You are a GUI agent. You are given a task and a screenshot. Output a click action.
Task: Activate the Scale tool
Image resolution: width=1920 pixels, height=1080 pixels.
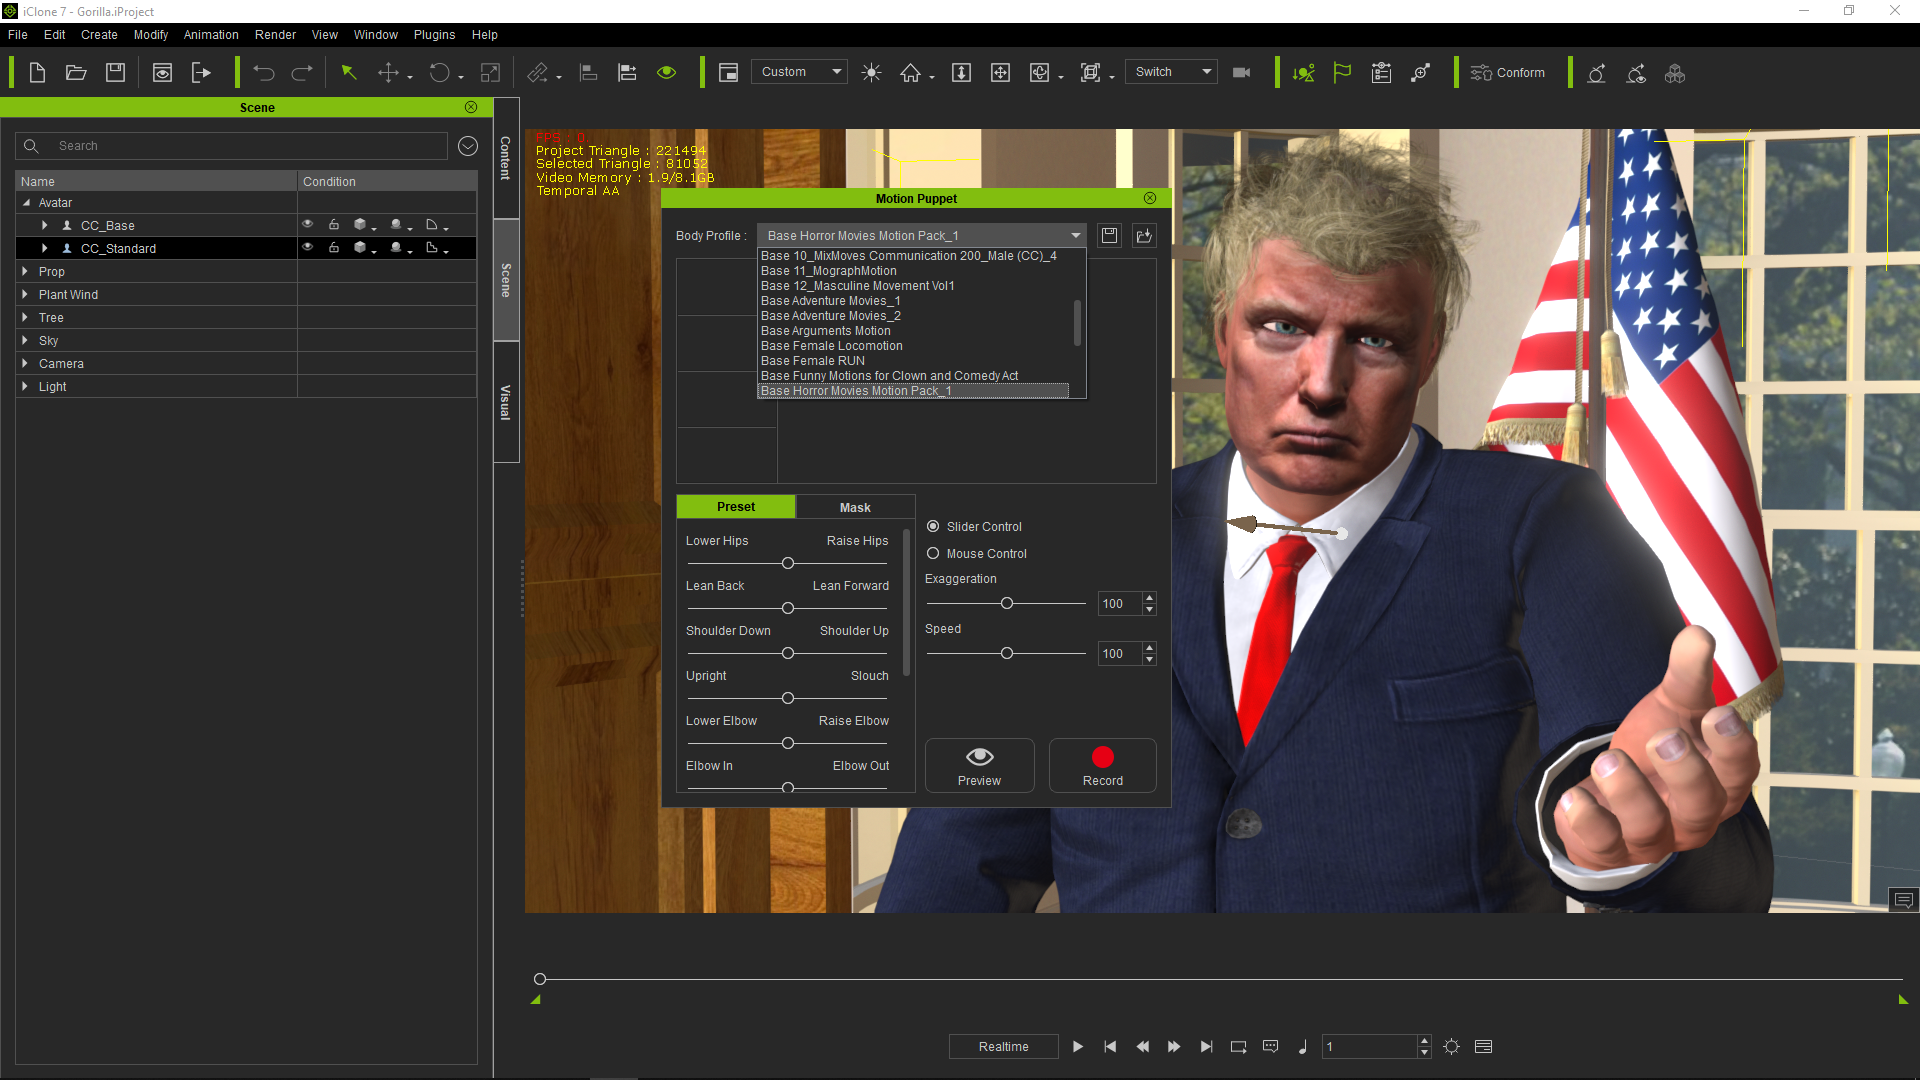pos(490,73)
